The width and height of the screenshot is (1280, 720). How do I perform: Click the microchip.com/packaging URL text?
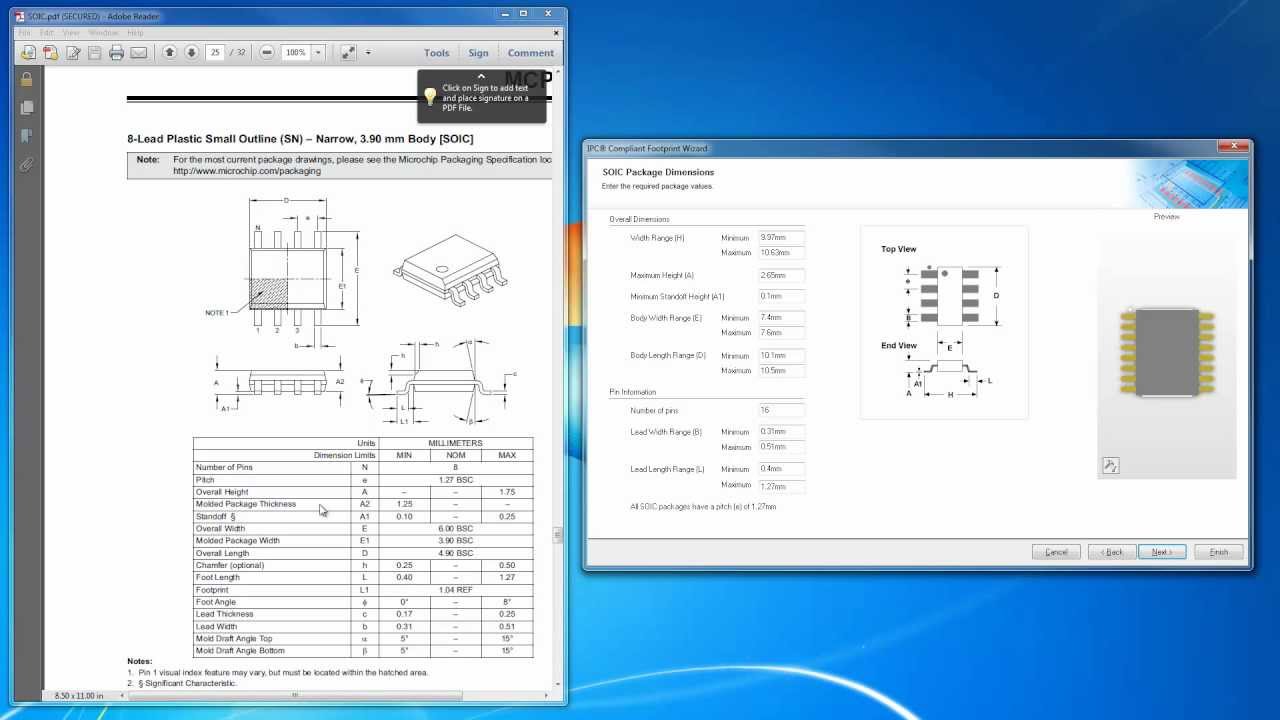[247, 171]
